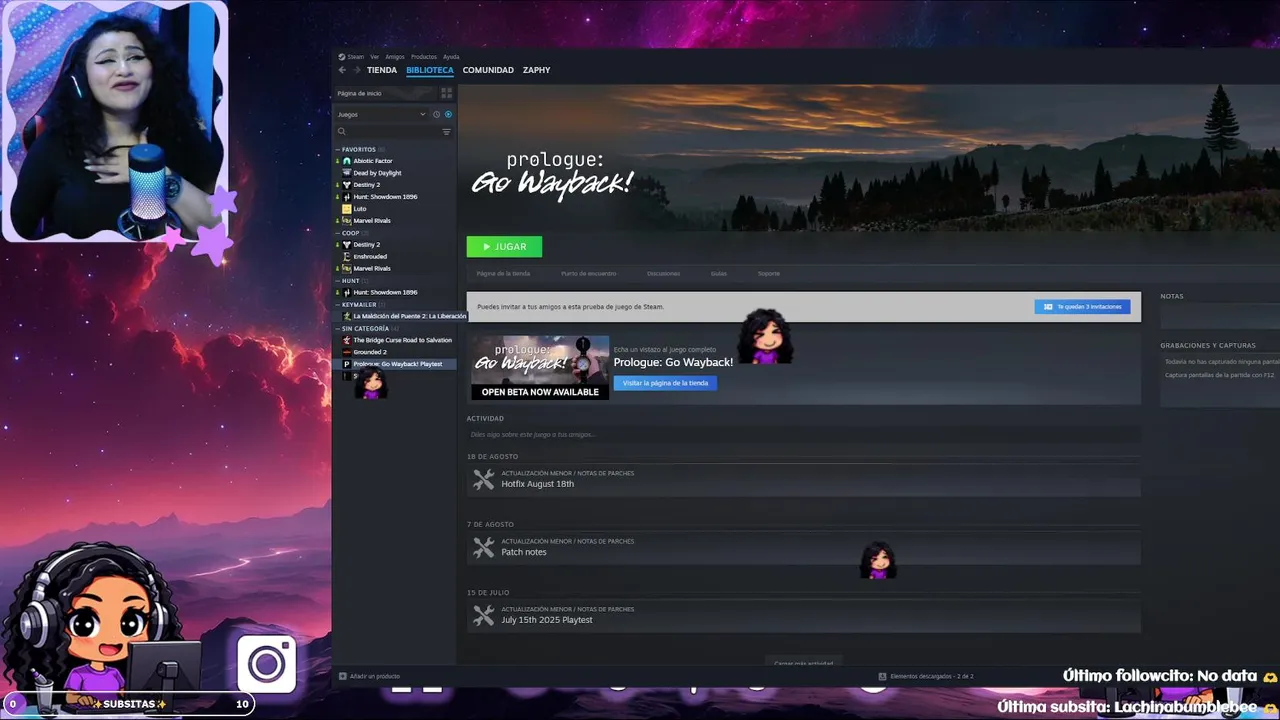Click Prologue Open Beta banner thumbnail
1280x720 pixels.
[x=540, y=367]
